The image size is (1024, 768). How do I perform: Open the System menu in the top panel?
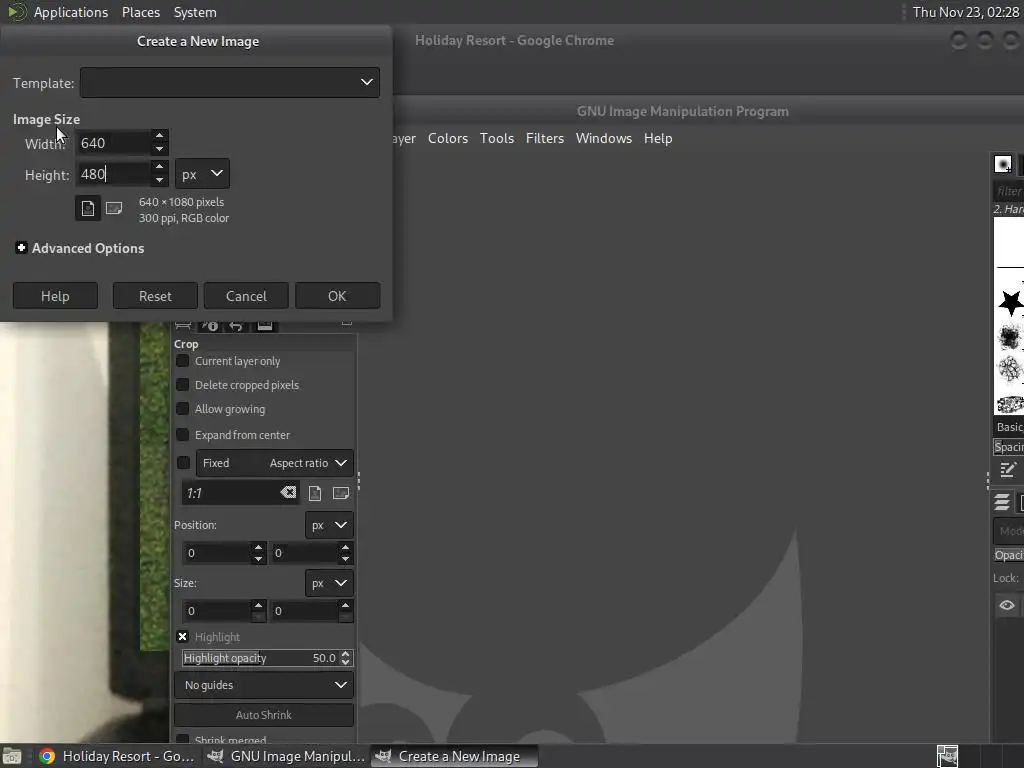click(195, 12)
